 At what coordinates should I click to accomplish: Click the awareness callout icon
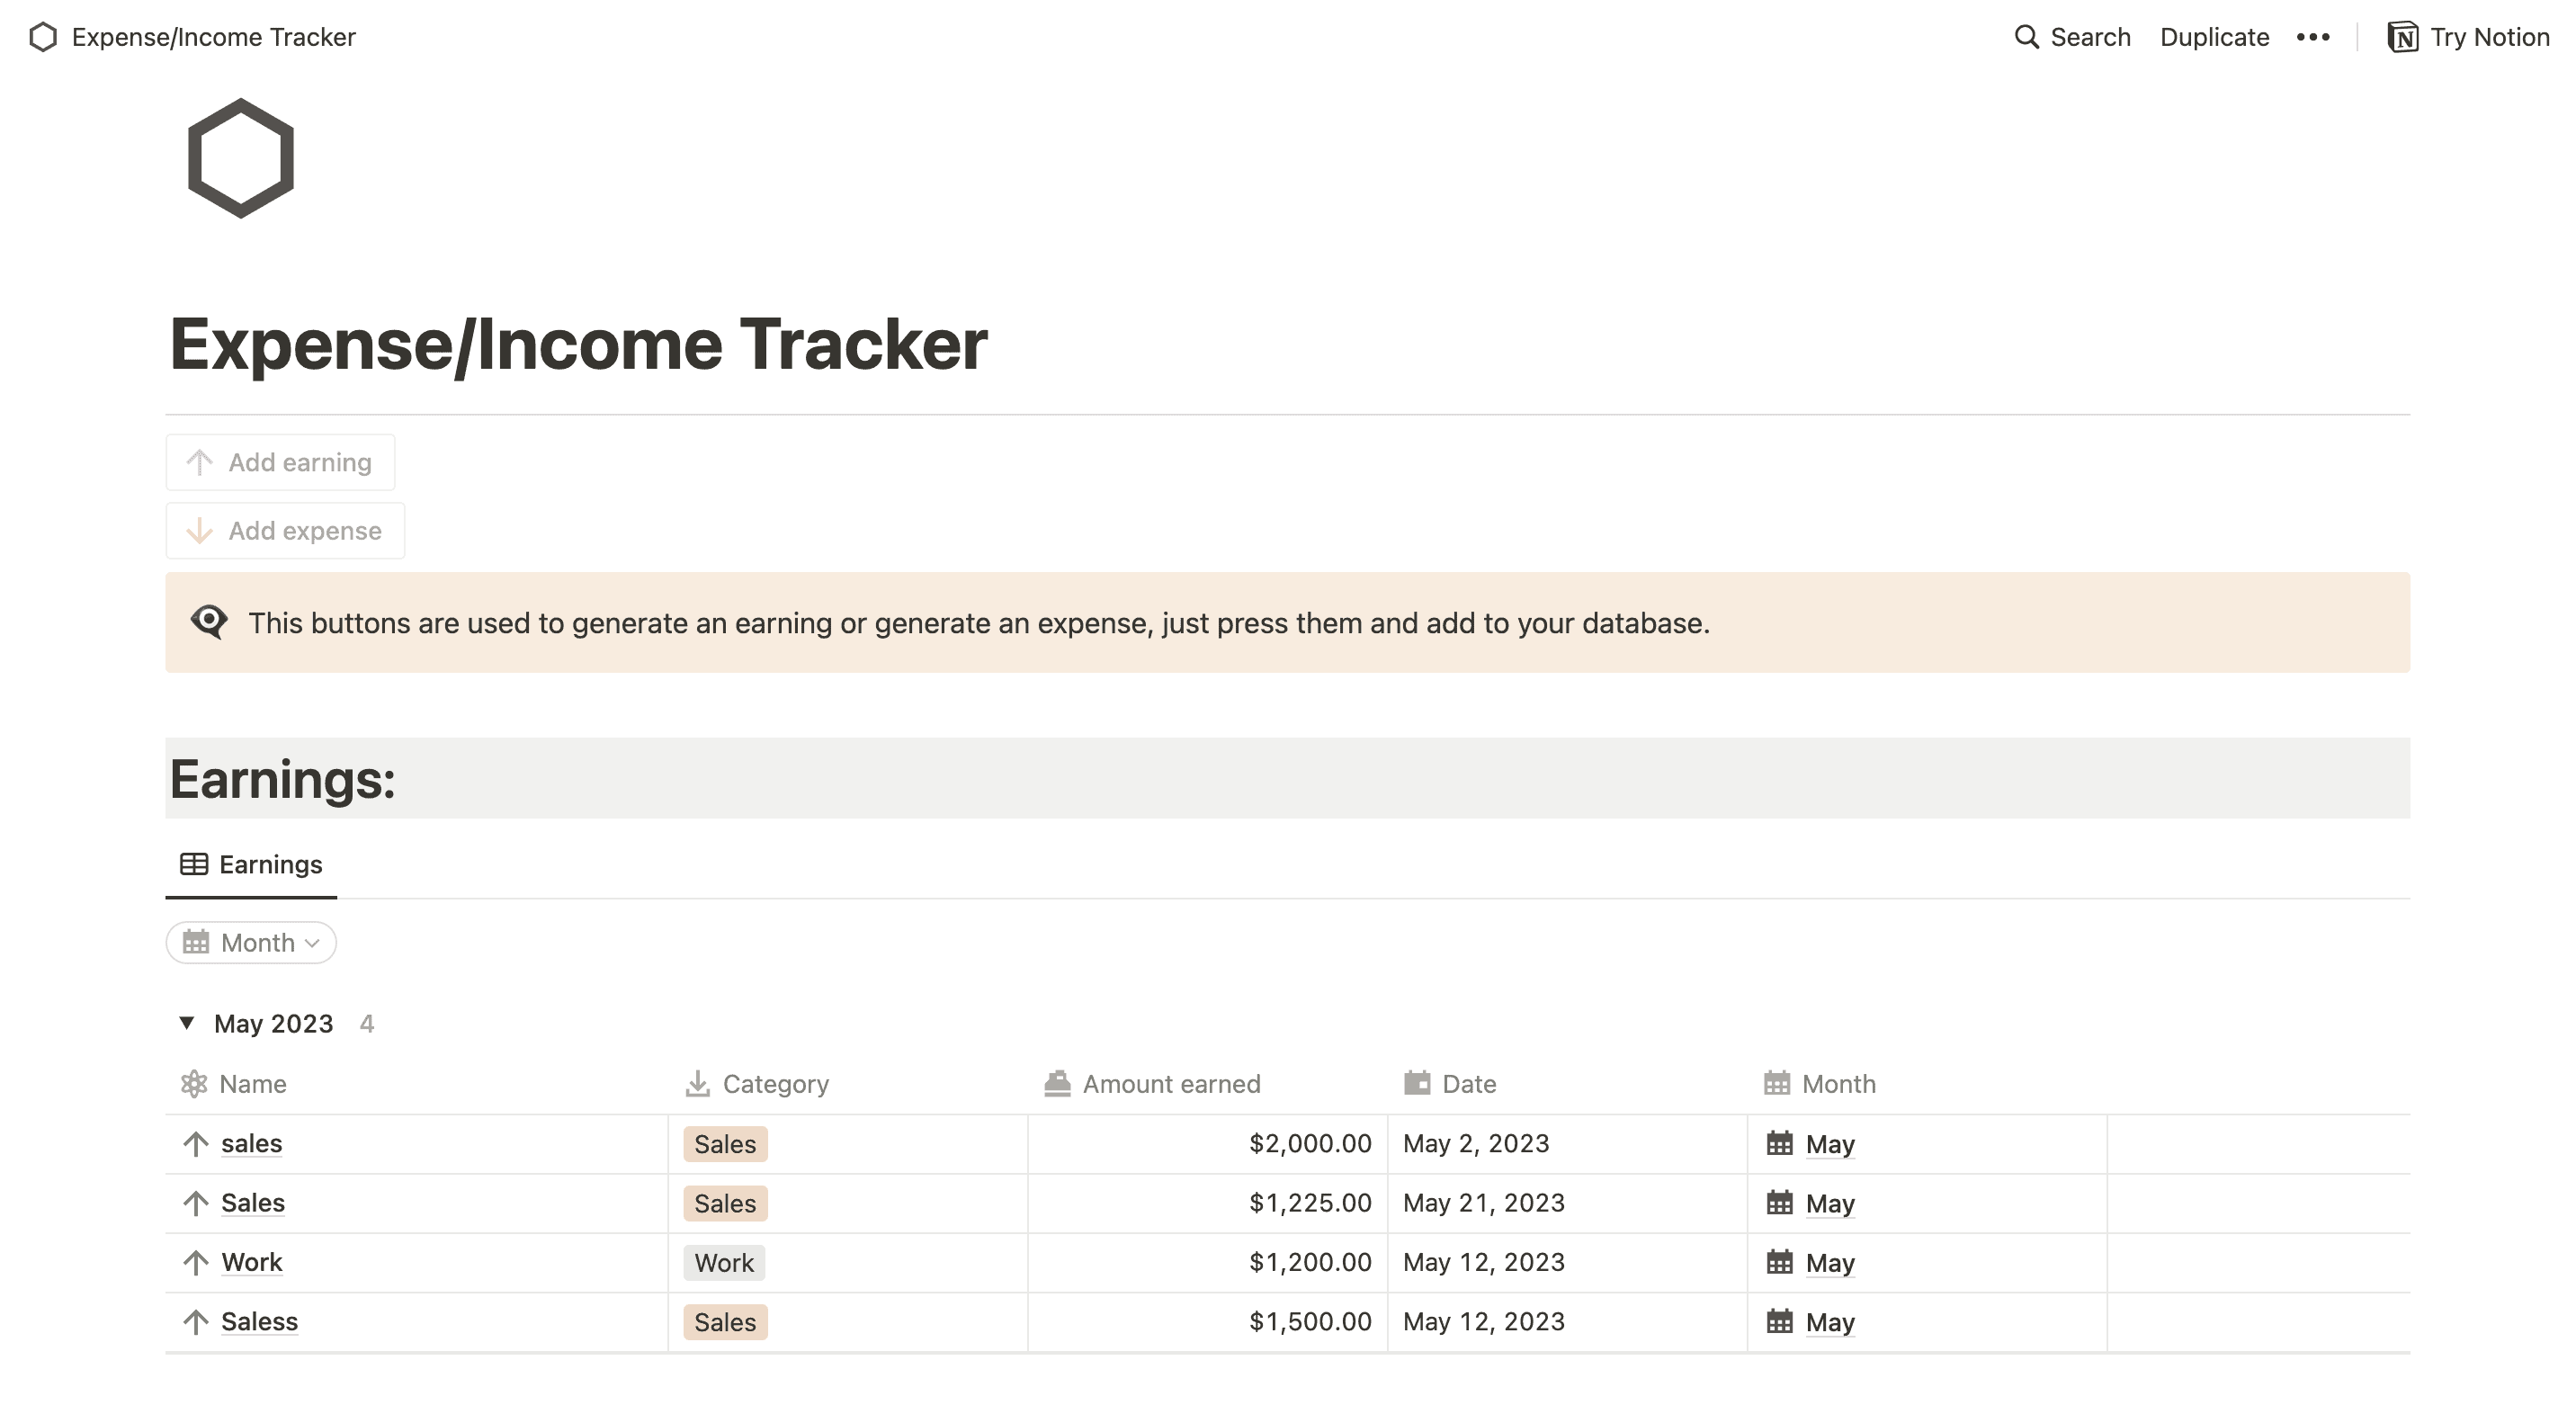(x=210, y=620)
